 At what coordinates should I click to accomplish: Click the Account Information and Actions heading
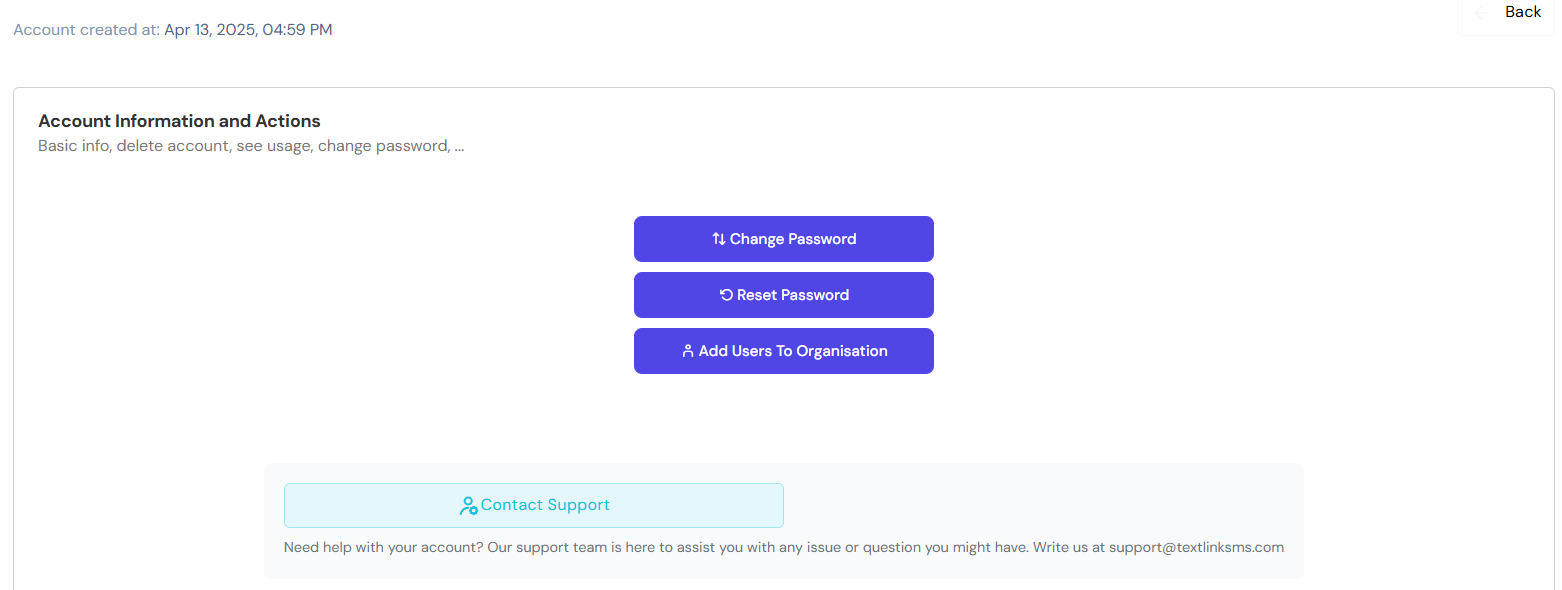(x=179, y=121)
